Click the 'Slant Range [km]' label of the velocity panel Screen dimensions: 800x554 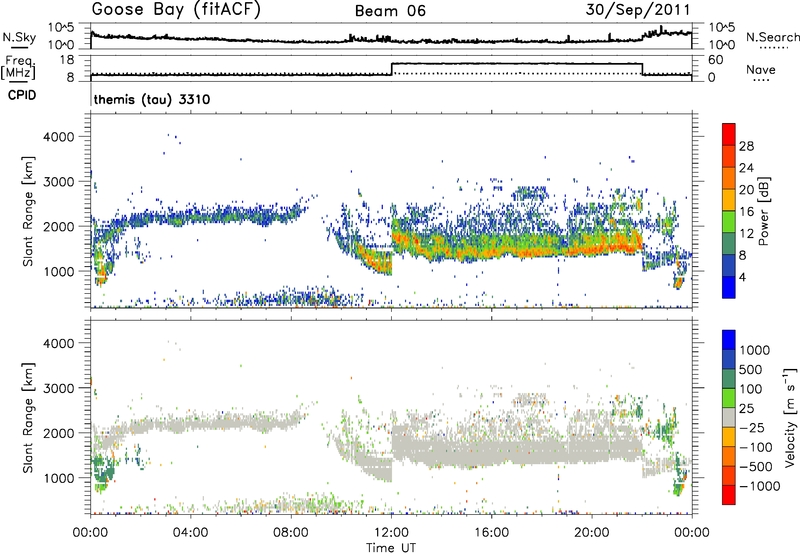pyautogui.click(x=27, y=418)
